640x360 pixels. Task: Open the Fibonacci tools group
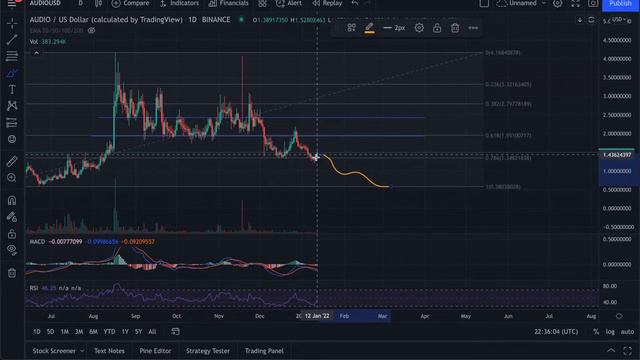click(x=12, y=56)
